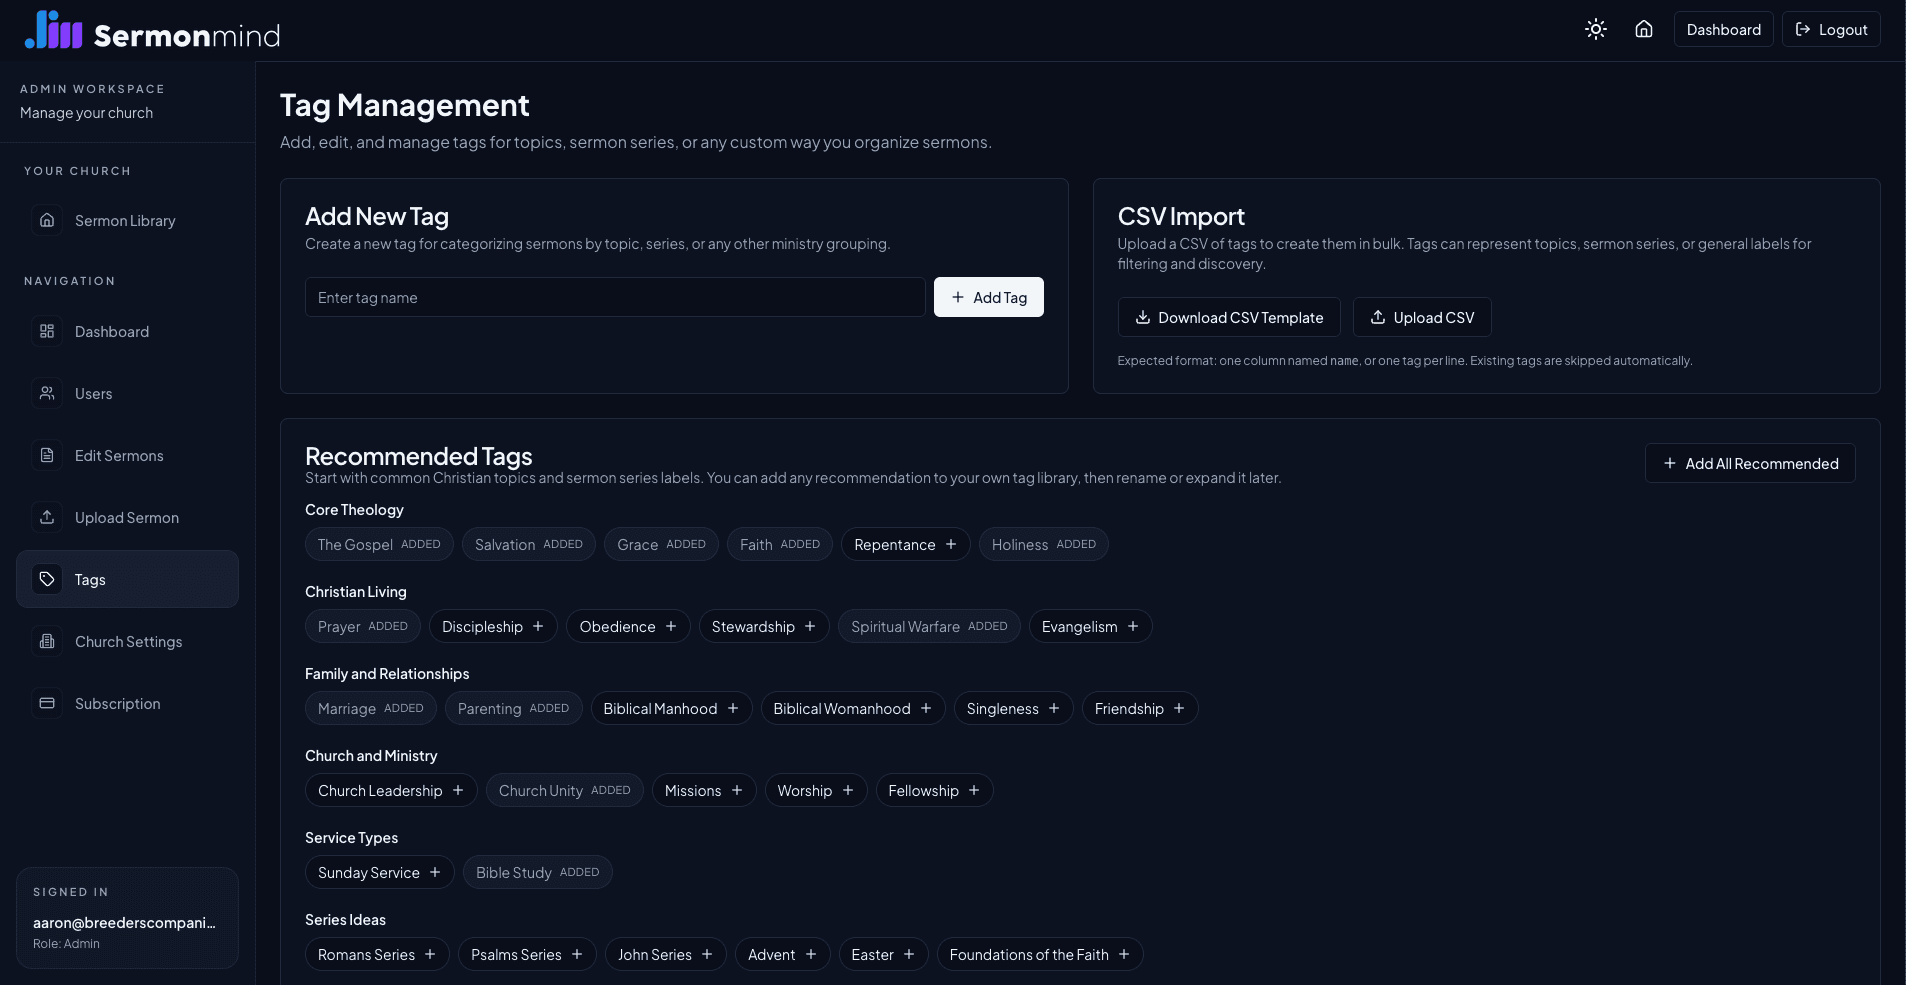Viewport: 1906px width, 985px height.
Task: Click the added Prayer tag chip
Action: coord(363,626)
